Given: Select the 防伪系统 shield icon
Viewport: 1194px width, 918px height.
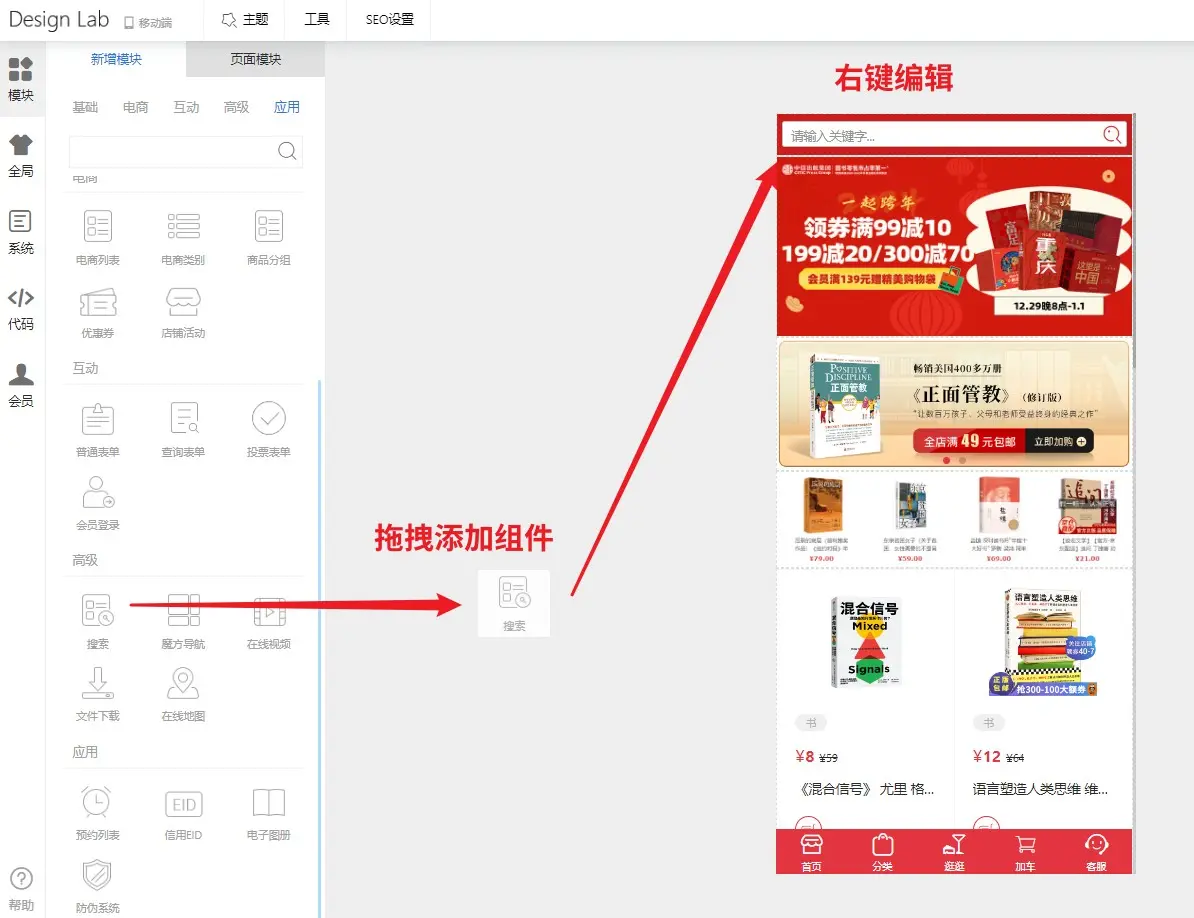Looking at the screenshot, I should click(x=98, y=876).
